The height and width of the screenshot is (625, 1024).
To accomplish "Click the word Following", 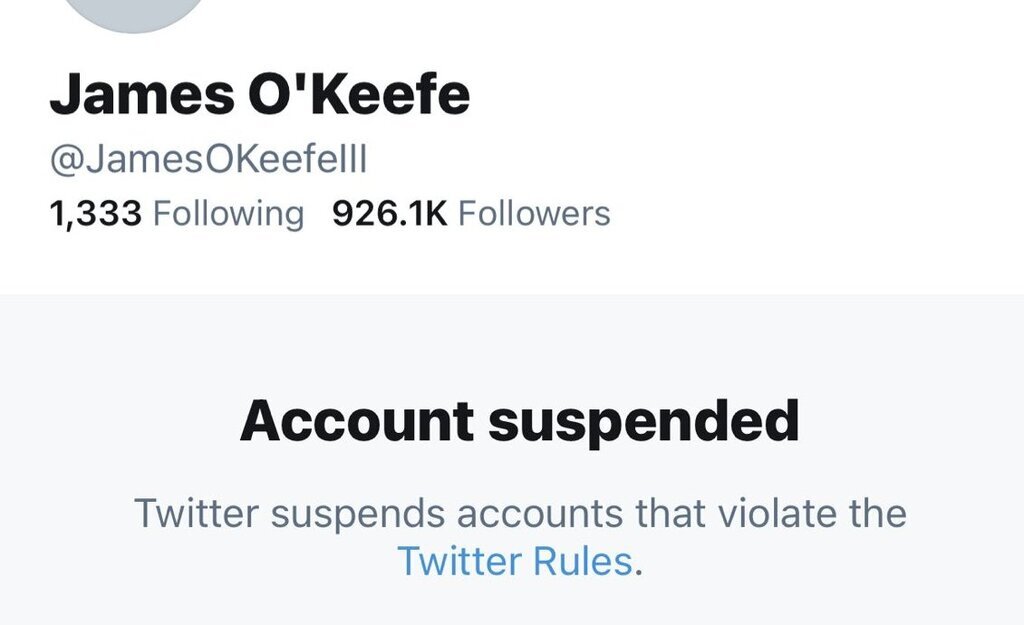I will point(228,213).
